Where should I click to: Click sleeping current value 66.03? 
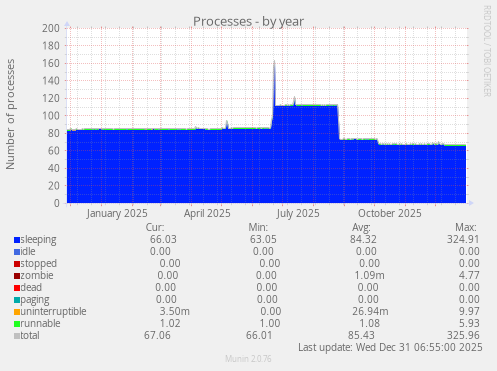coord(163,239)
